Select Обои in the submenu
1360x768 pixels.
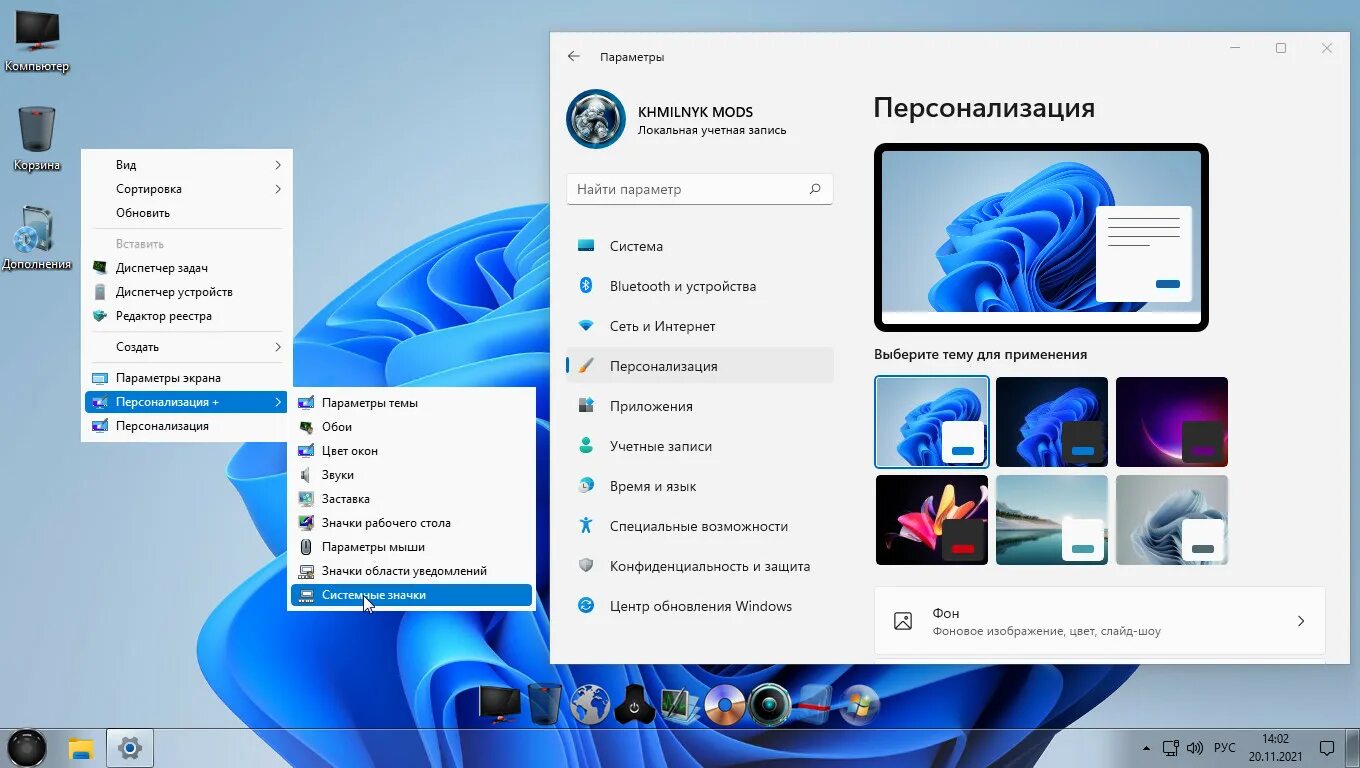(x=412, y=427)
